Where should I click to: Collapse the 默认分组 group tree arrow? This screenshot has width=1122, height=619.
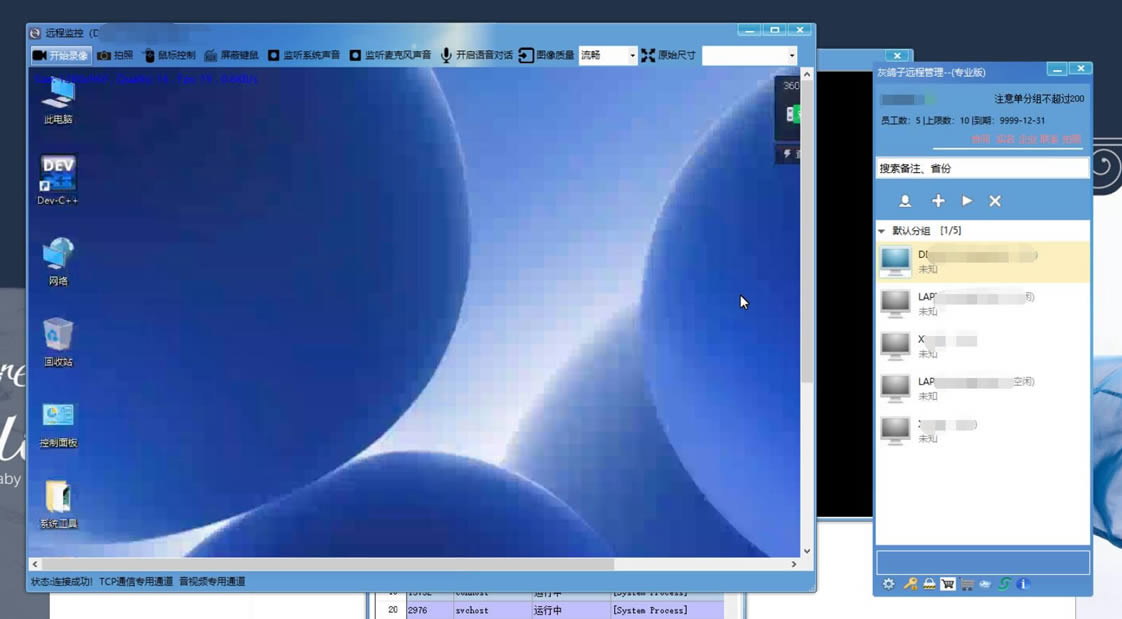click(882, 231)
